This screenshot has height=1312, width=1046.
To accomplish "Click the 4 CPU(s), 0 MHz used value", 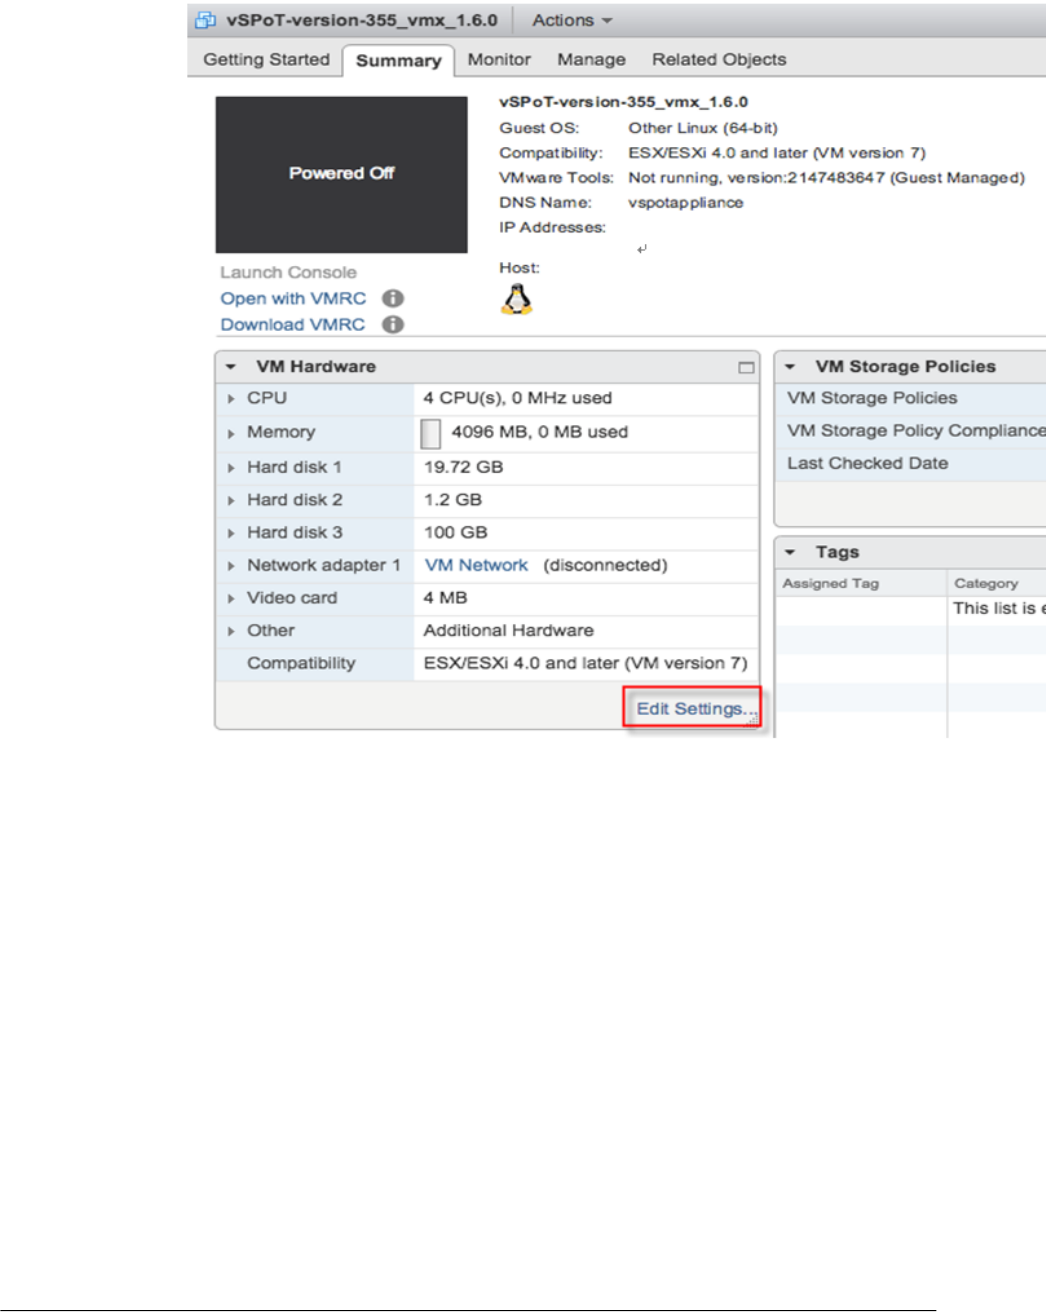I will tap(517, 398).
